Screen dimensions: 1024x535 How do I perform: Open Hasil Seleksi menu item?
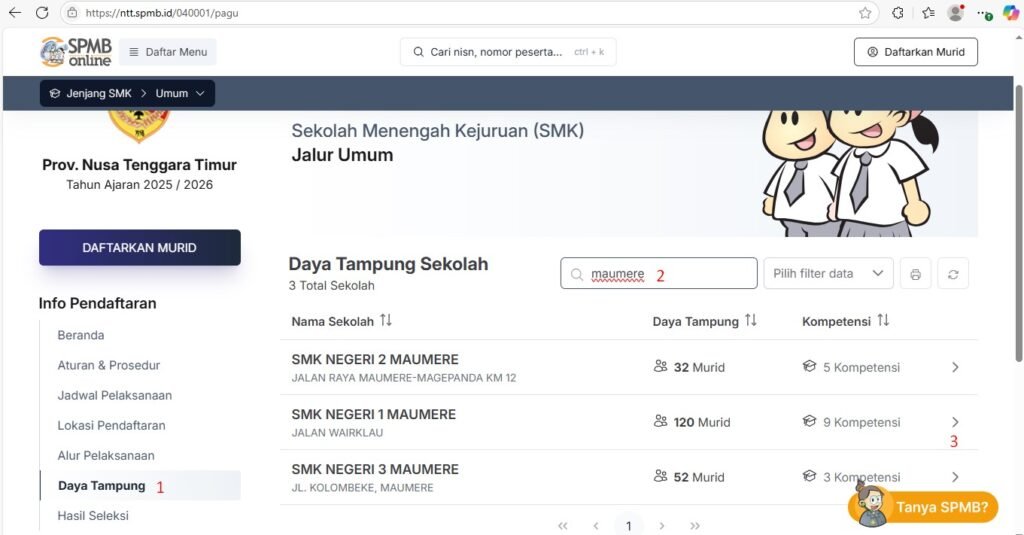tap(93, 515)
